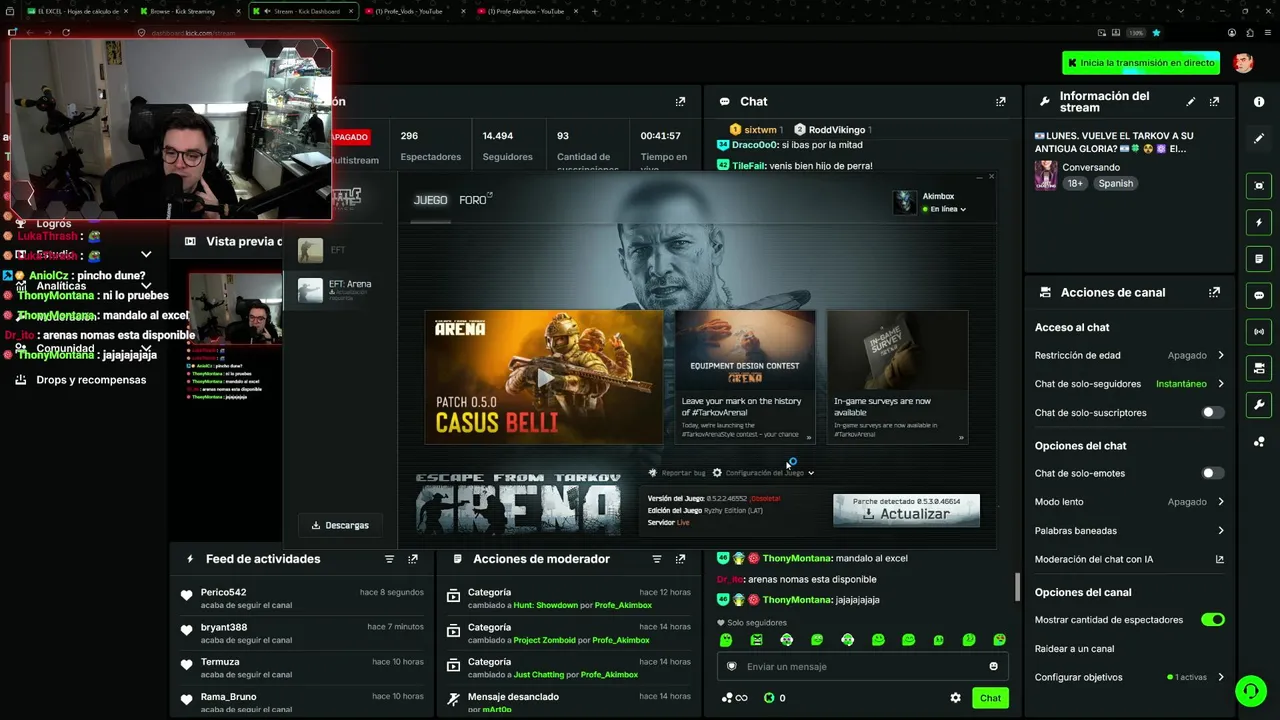
Task: Open Hunt: Showdown category link
Action: point(546,605)
